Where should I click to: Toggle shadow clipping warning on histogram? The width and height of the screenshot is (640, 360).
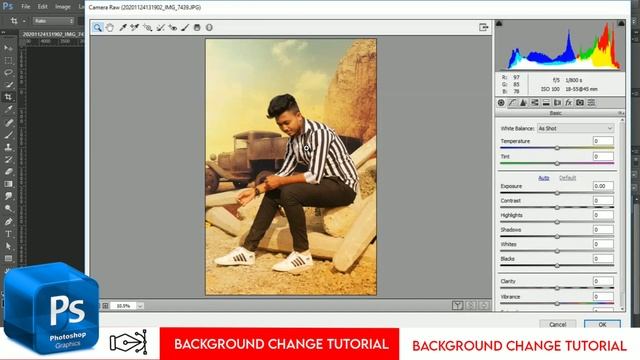pos(499,24)
